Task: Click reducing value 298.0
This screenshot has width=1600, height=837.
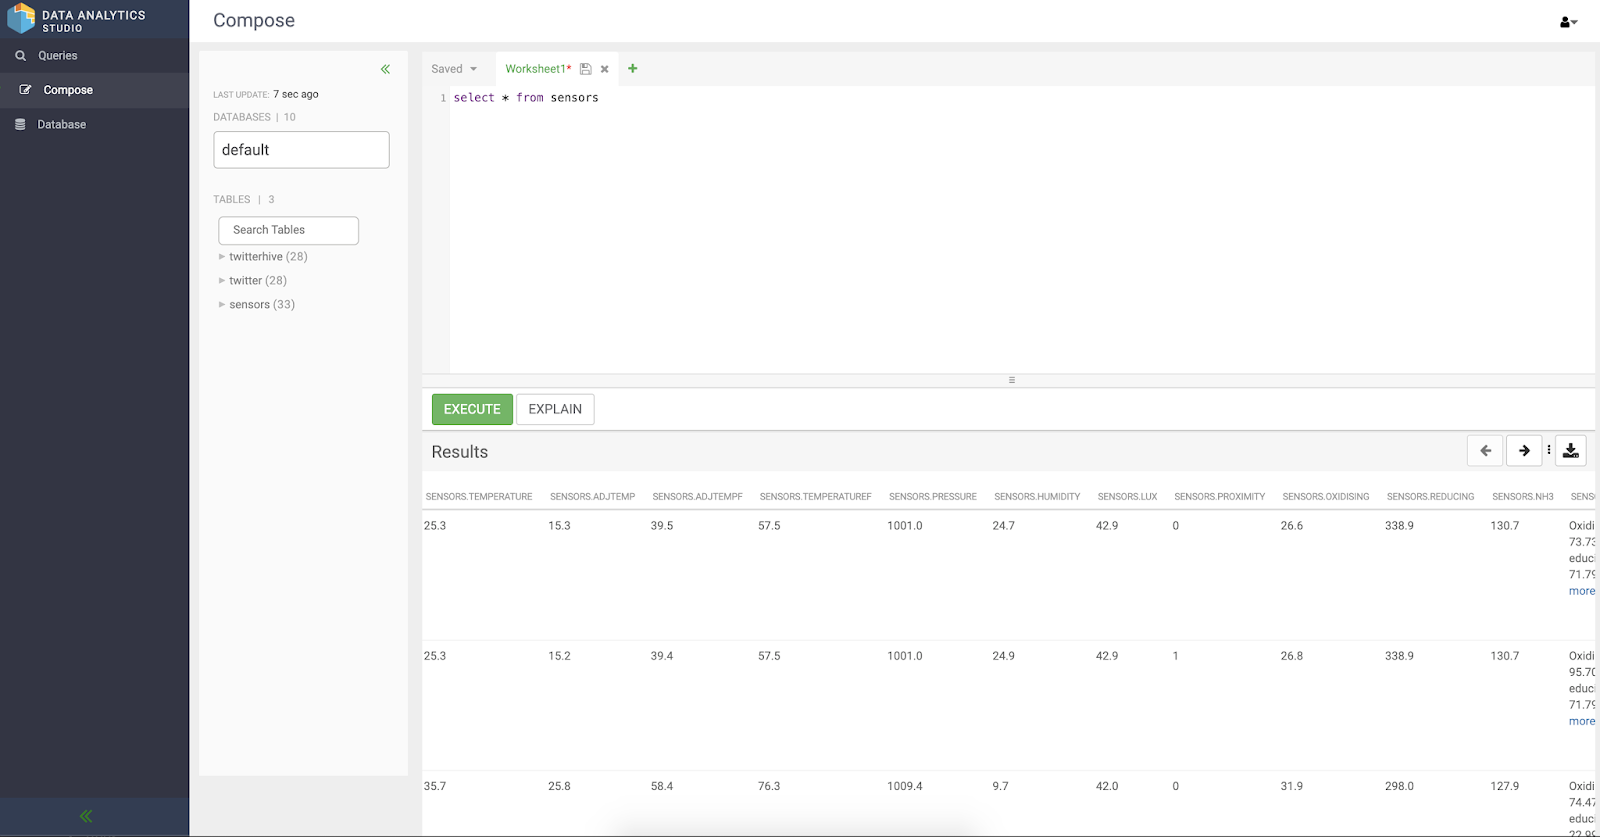Action: click(1399, 787)
